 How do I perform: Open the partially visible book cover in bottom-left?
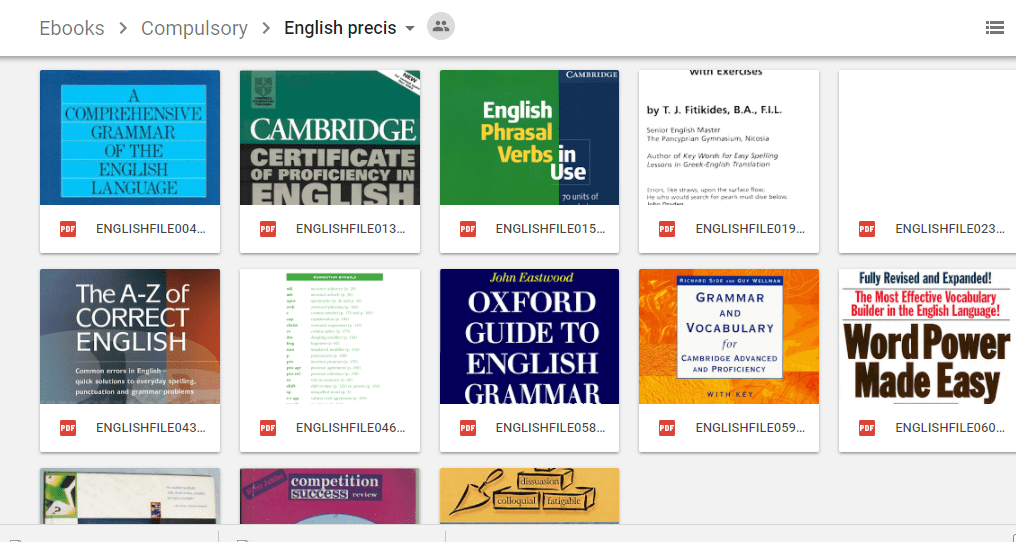point(130,496)
